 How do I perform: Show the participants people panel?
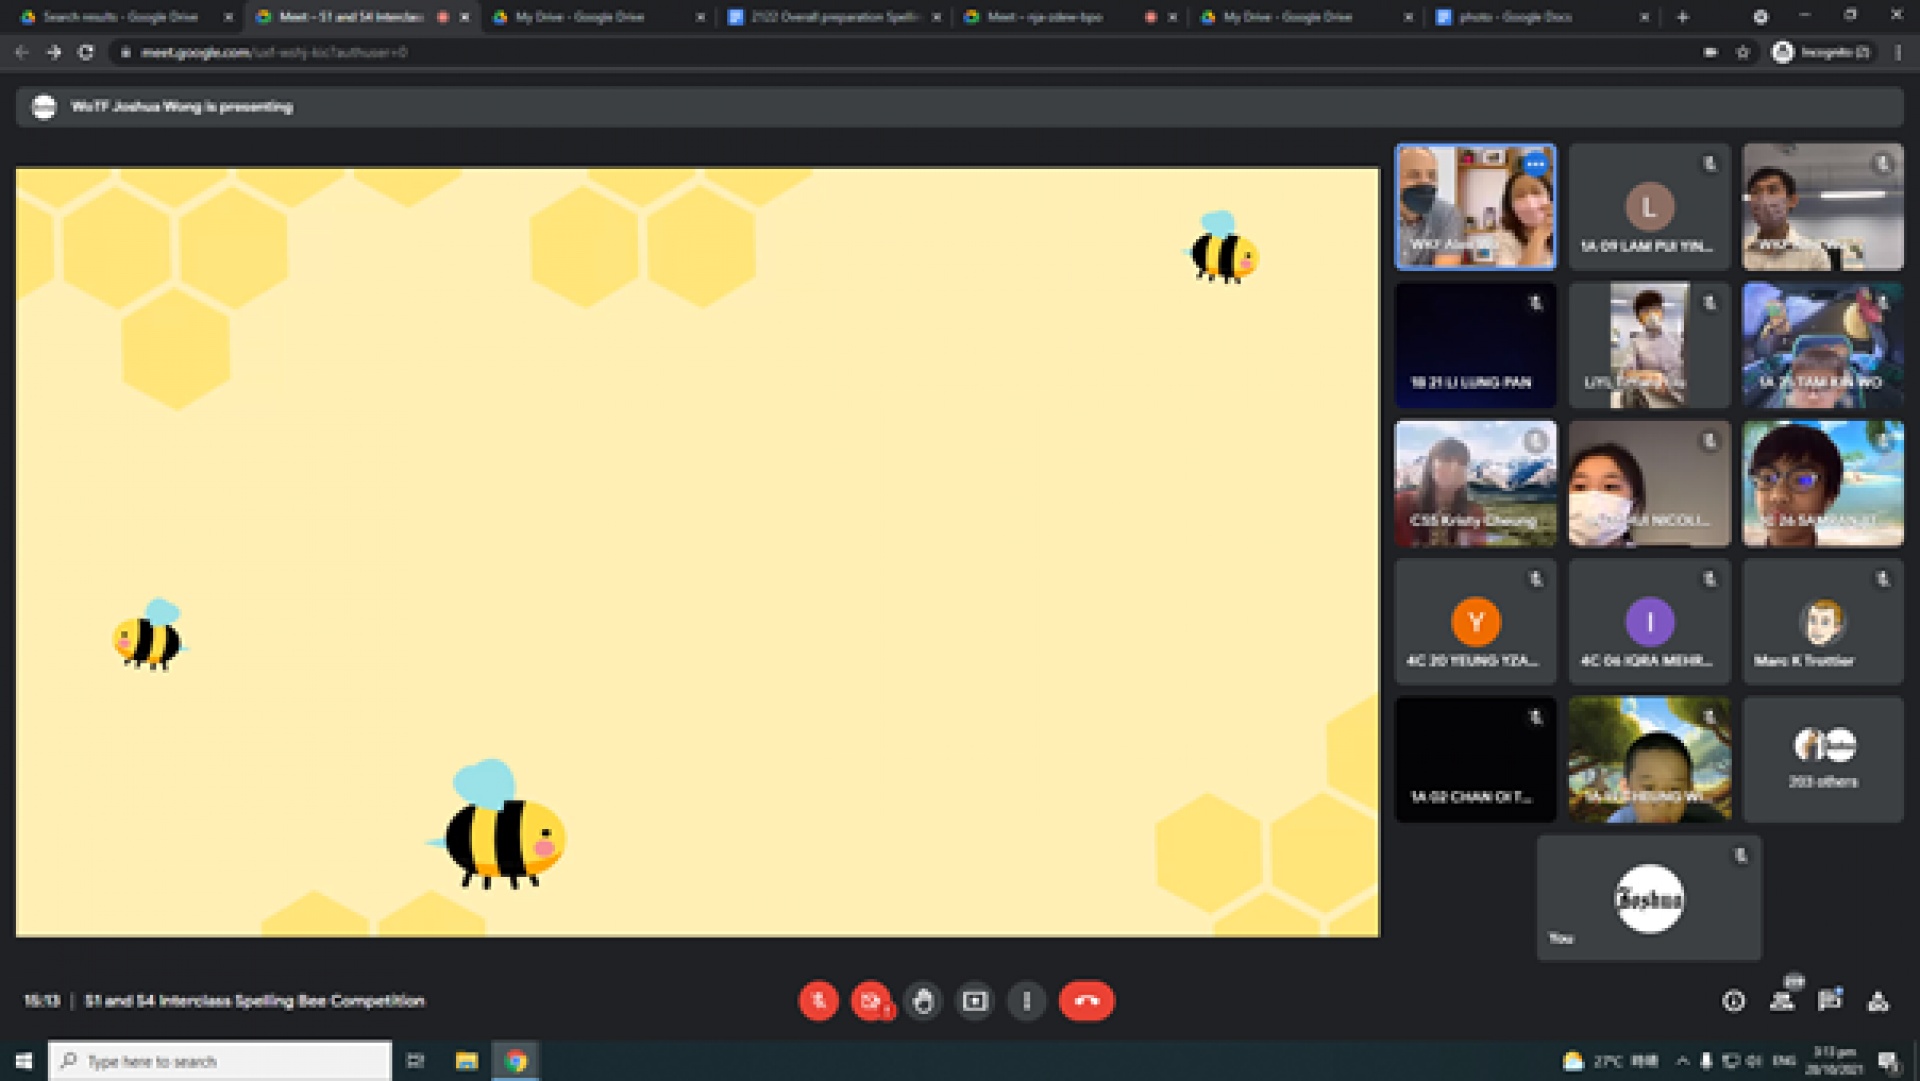(x=1782, y=1001)
